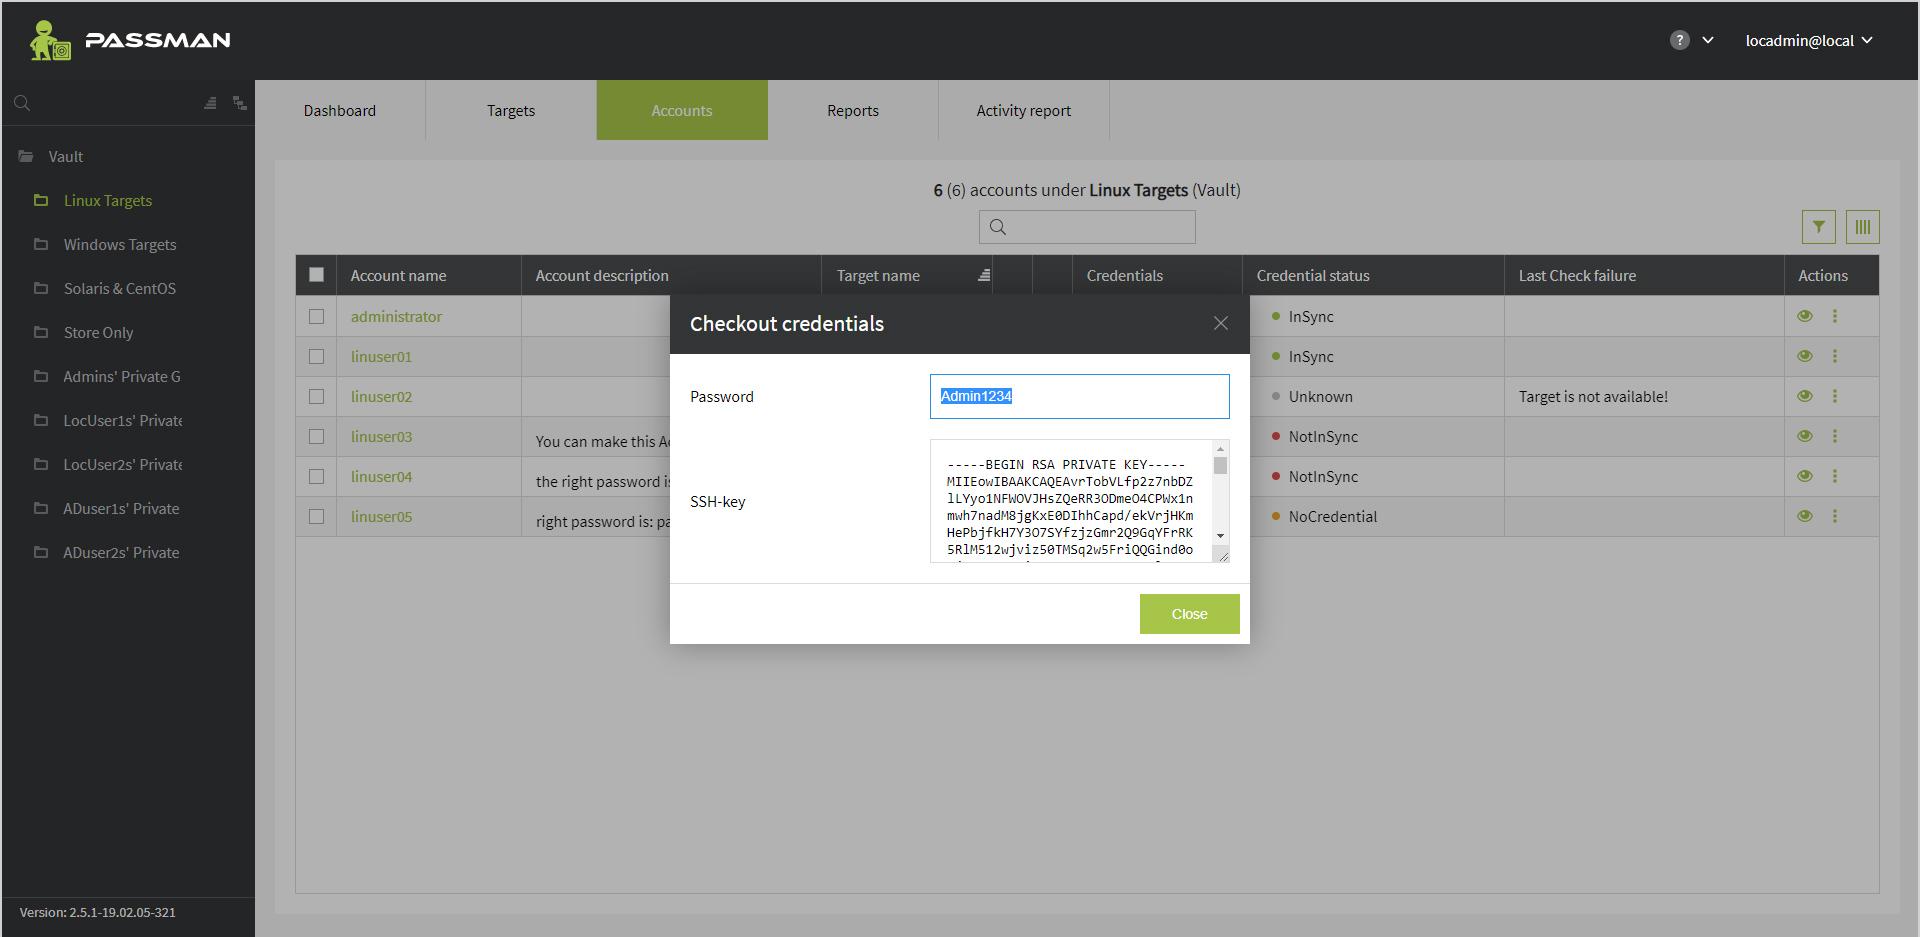Click eye icon for linuser05 row
This screenshot has width=1920, height=937.
pos(1804,516)
